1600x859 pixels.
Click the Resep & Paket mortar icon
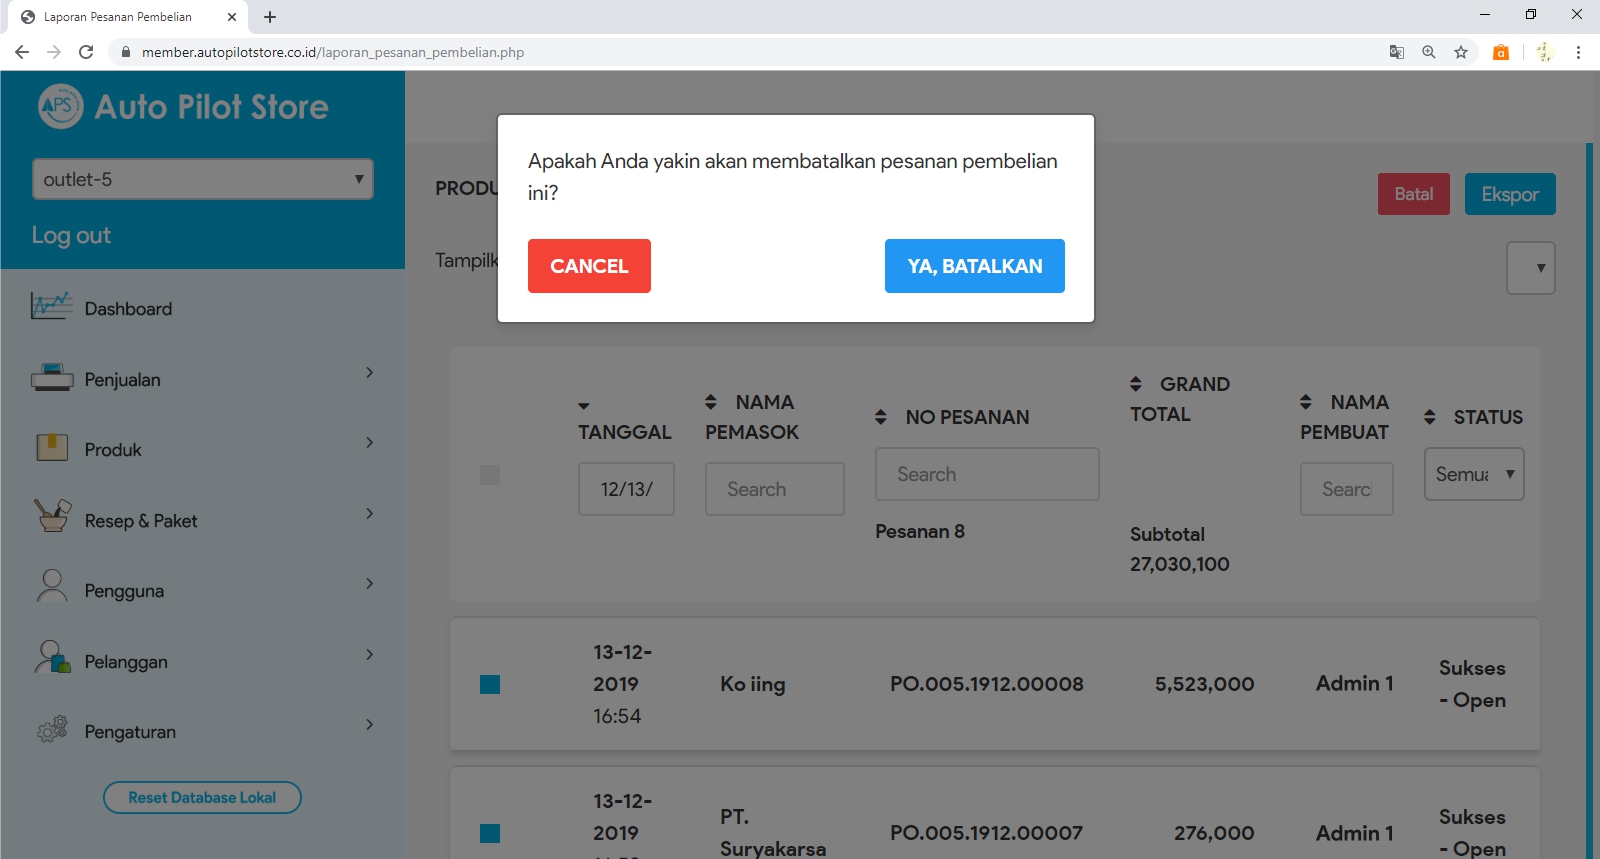(x=51, y=517)
